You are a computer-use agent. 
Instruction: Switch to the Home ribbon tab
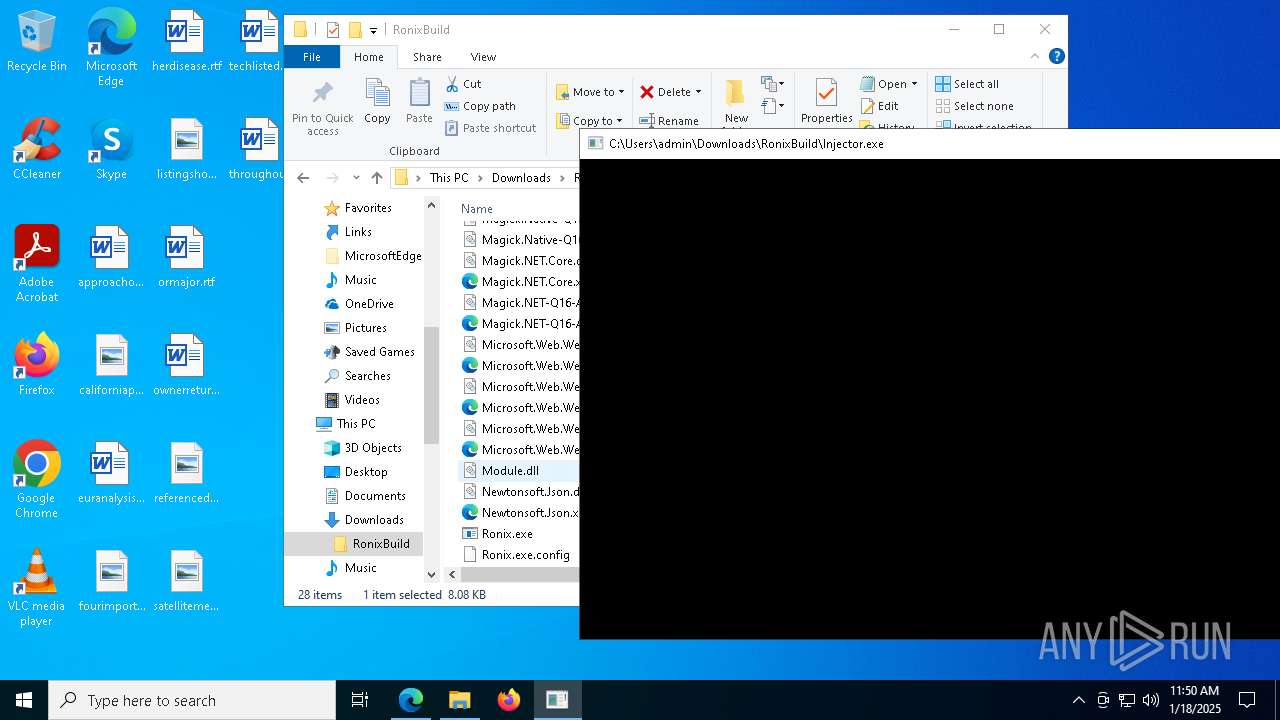[x=369, y=57]
